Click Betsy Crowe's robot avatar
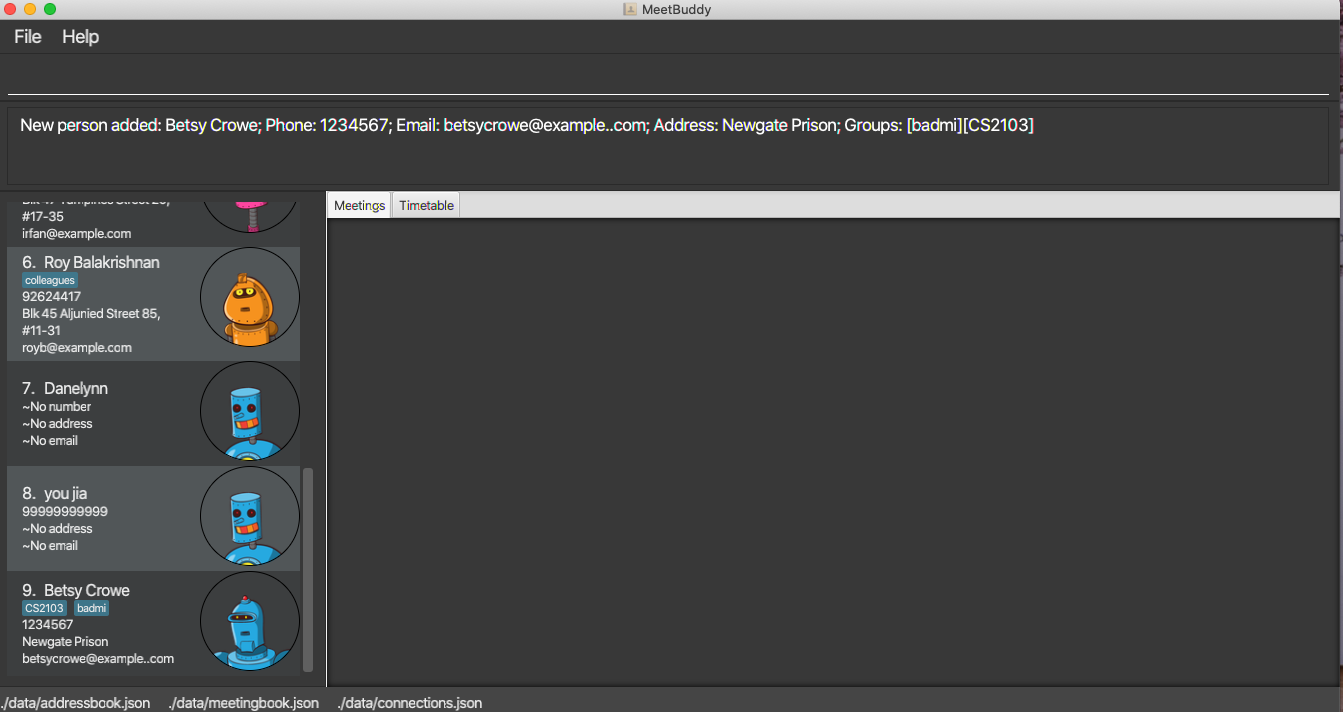 point(250,620)
